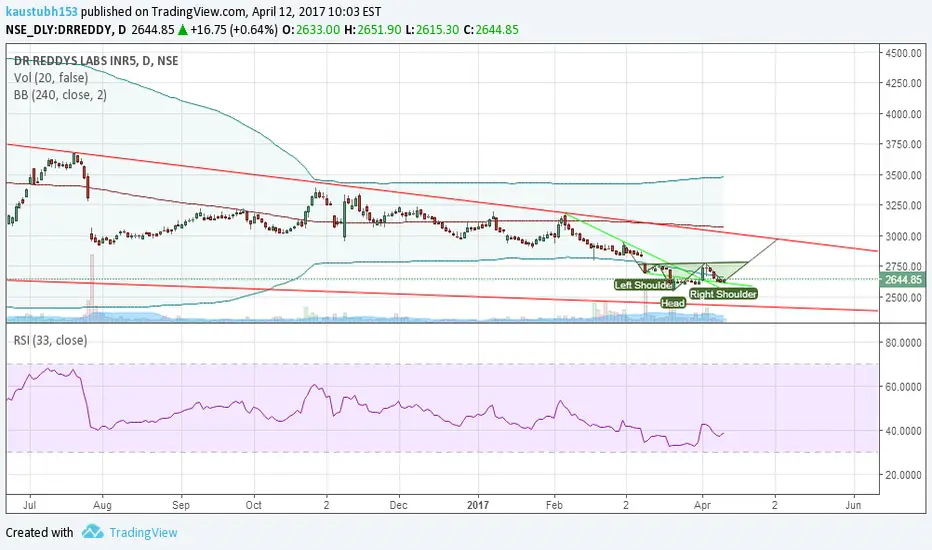The height and width of the screenshot is (550, 932).
Task: Click the current price tag 2644.85 on axis
Action: (903, 279)
